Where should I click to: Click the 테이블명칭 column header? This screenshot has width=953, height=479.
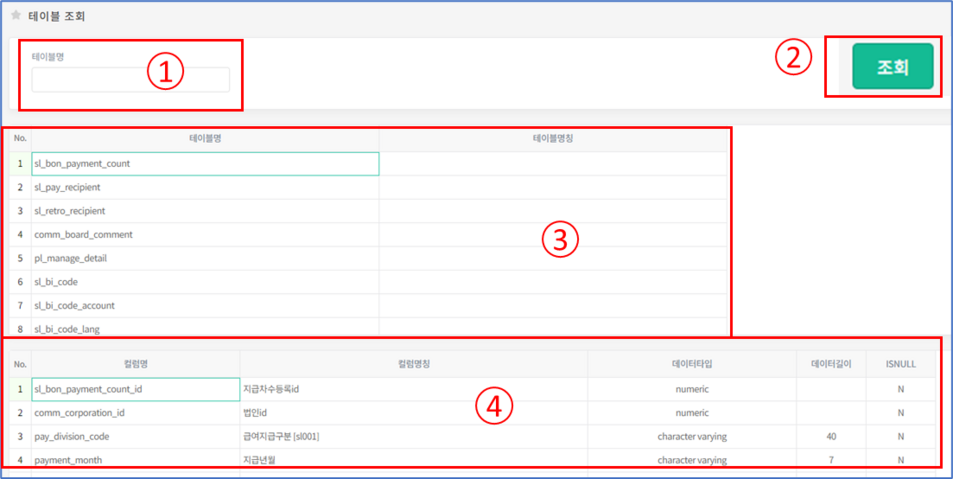(552, 139)
